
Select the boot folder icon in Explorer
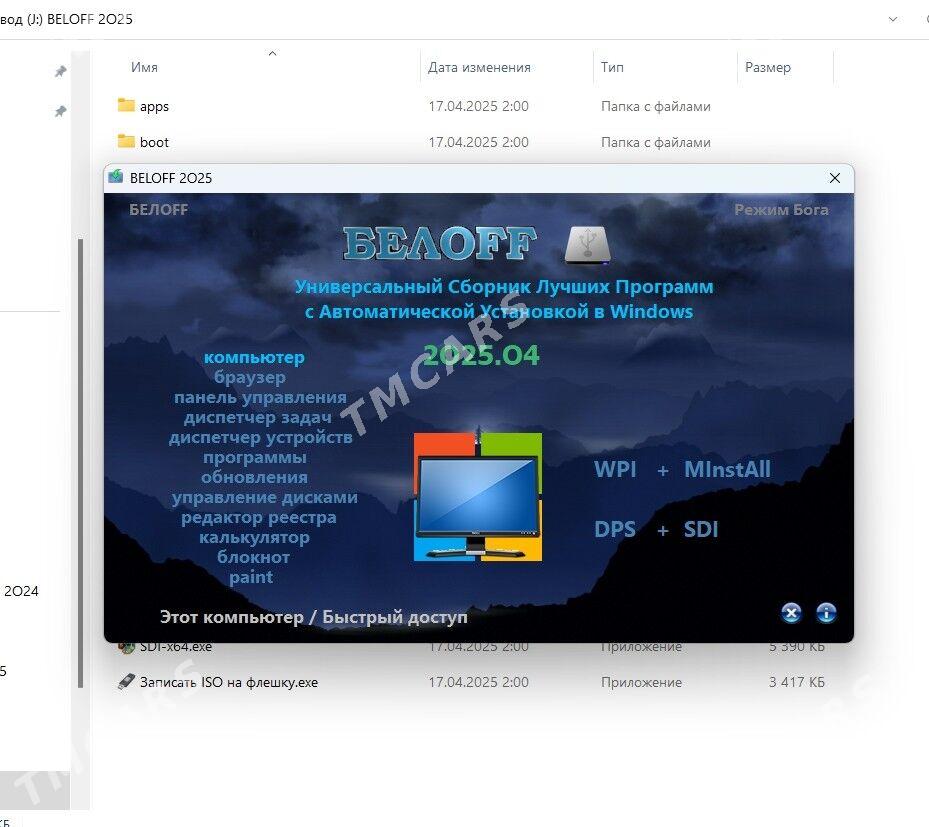point(126,142)
